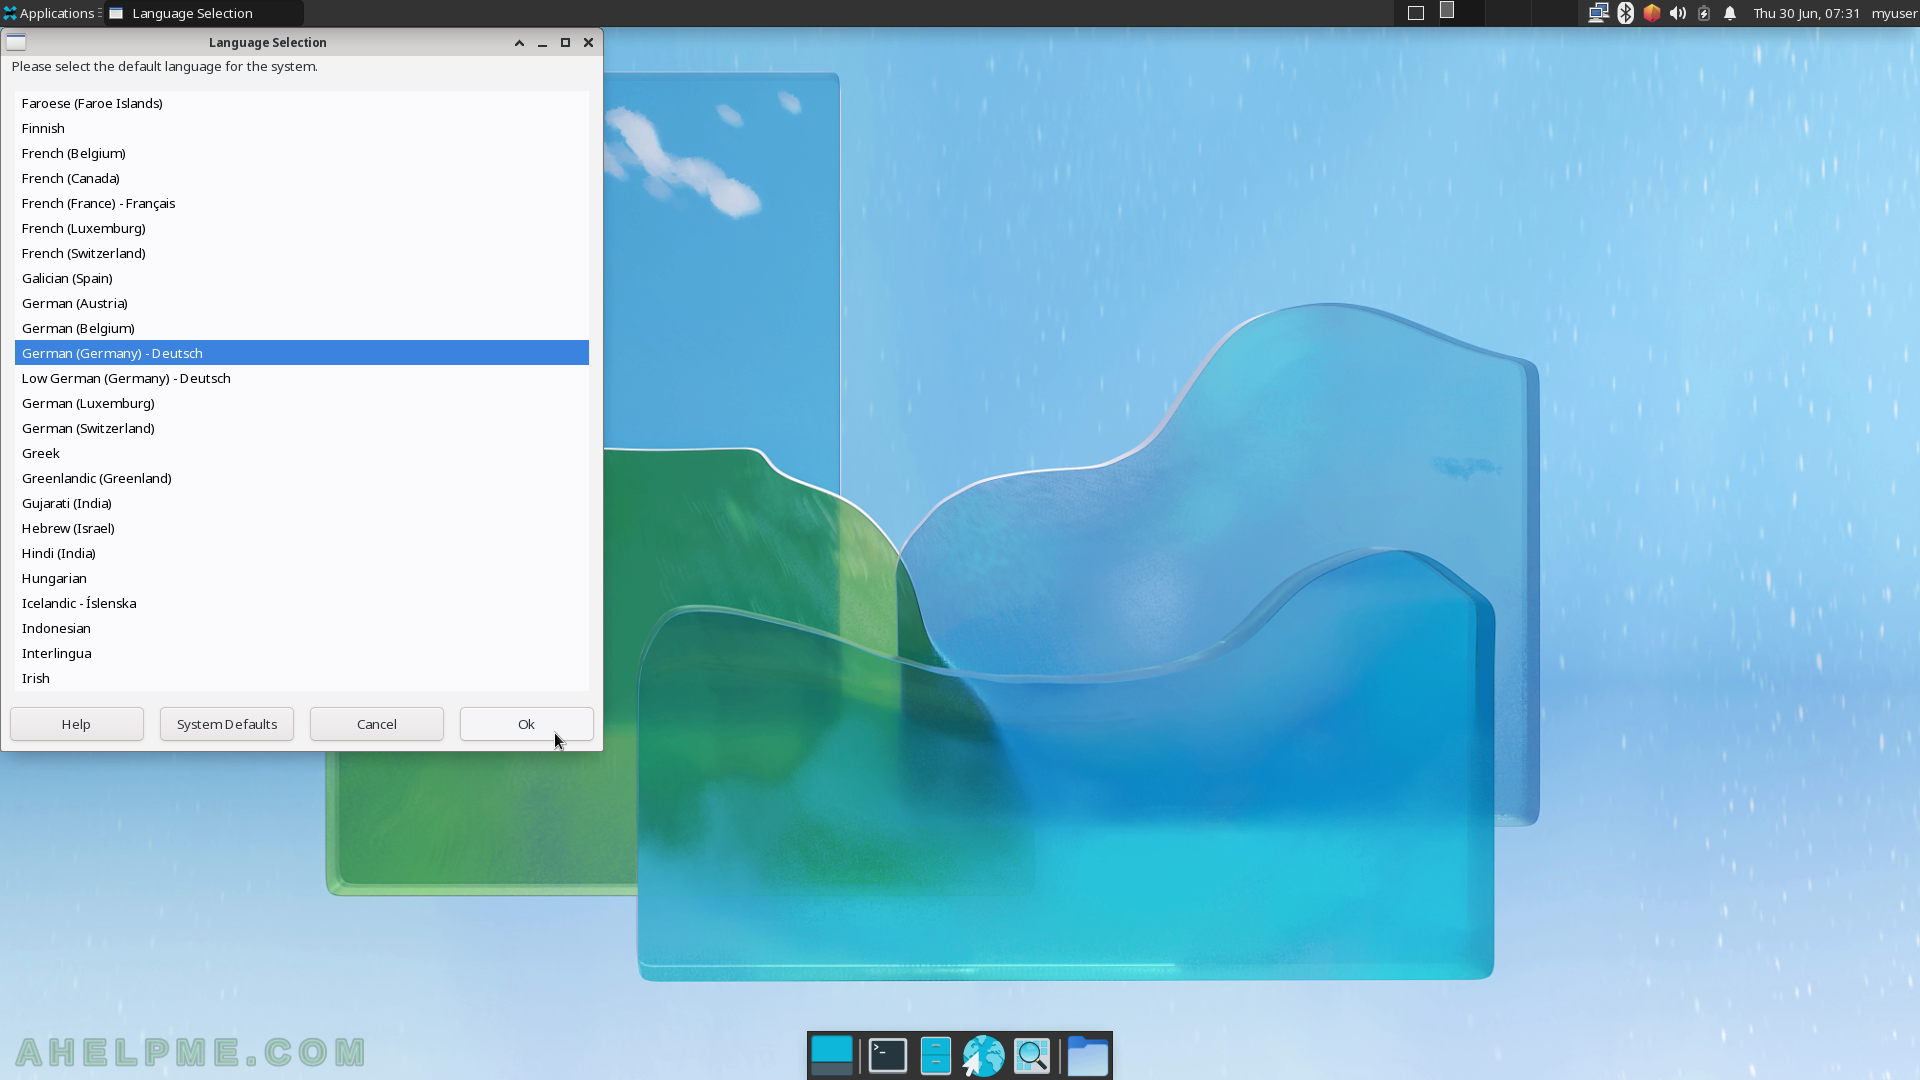Image resolution: width=1920 pixels, height=1080 pixels.
Task: Open the Application Finder magnifier dock icon
Action: [x=1032, y=1055]
